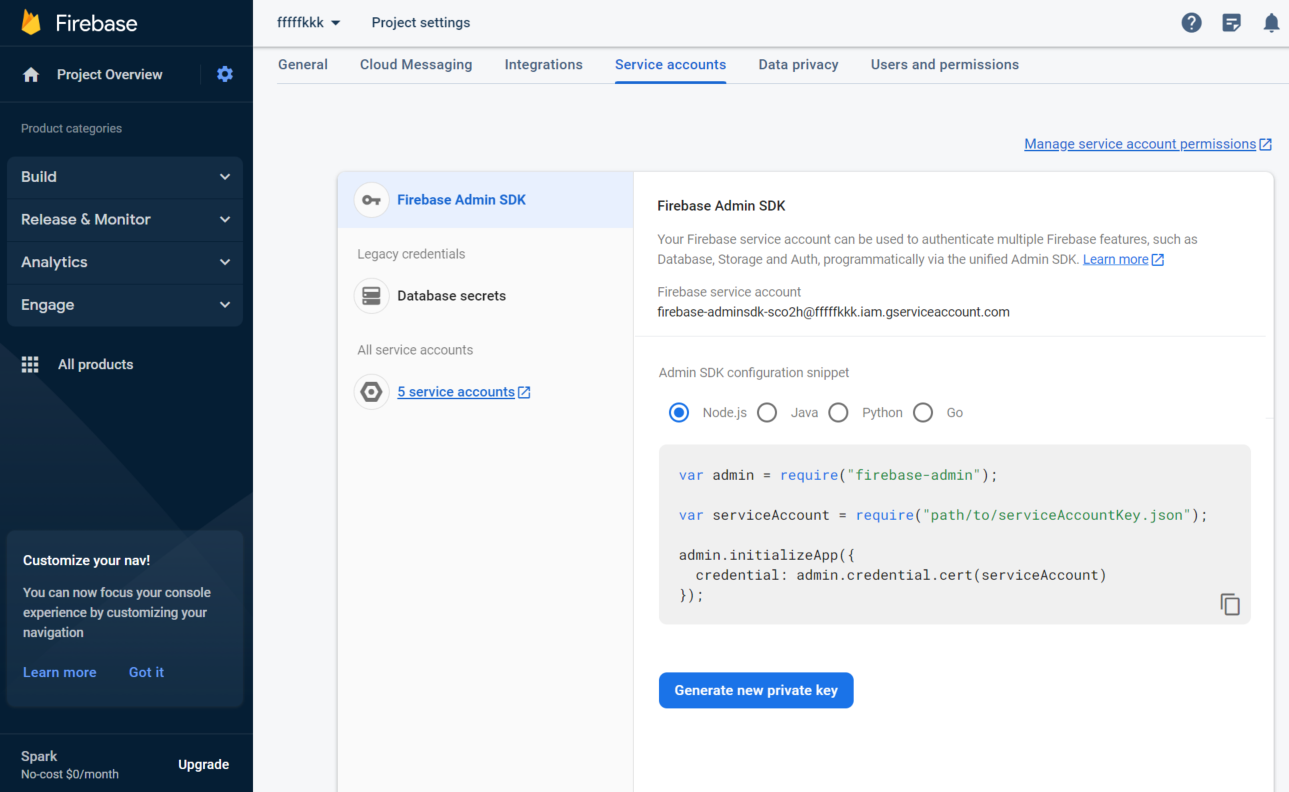Screen dimensions: 1289x792
Task: Select the Node.js radio button
Action: point(679,412)
